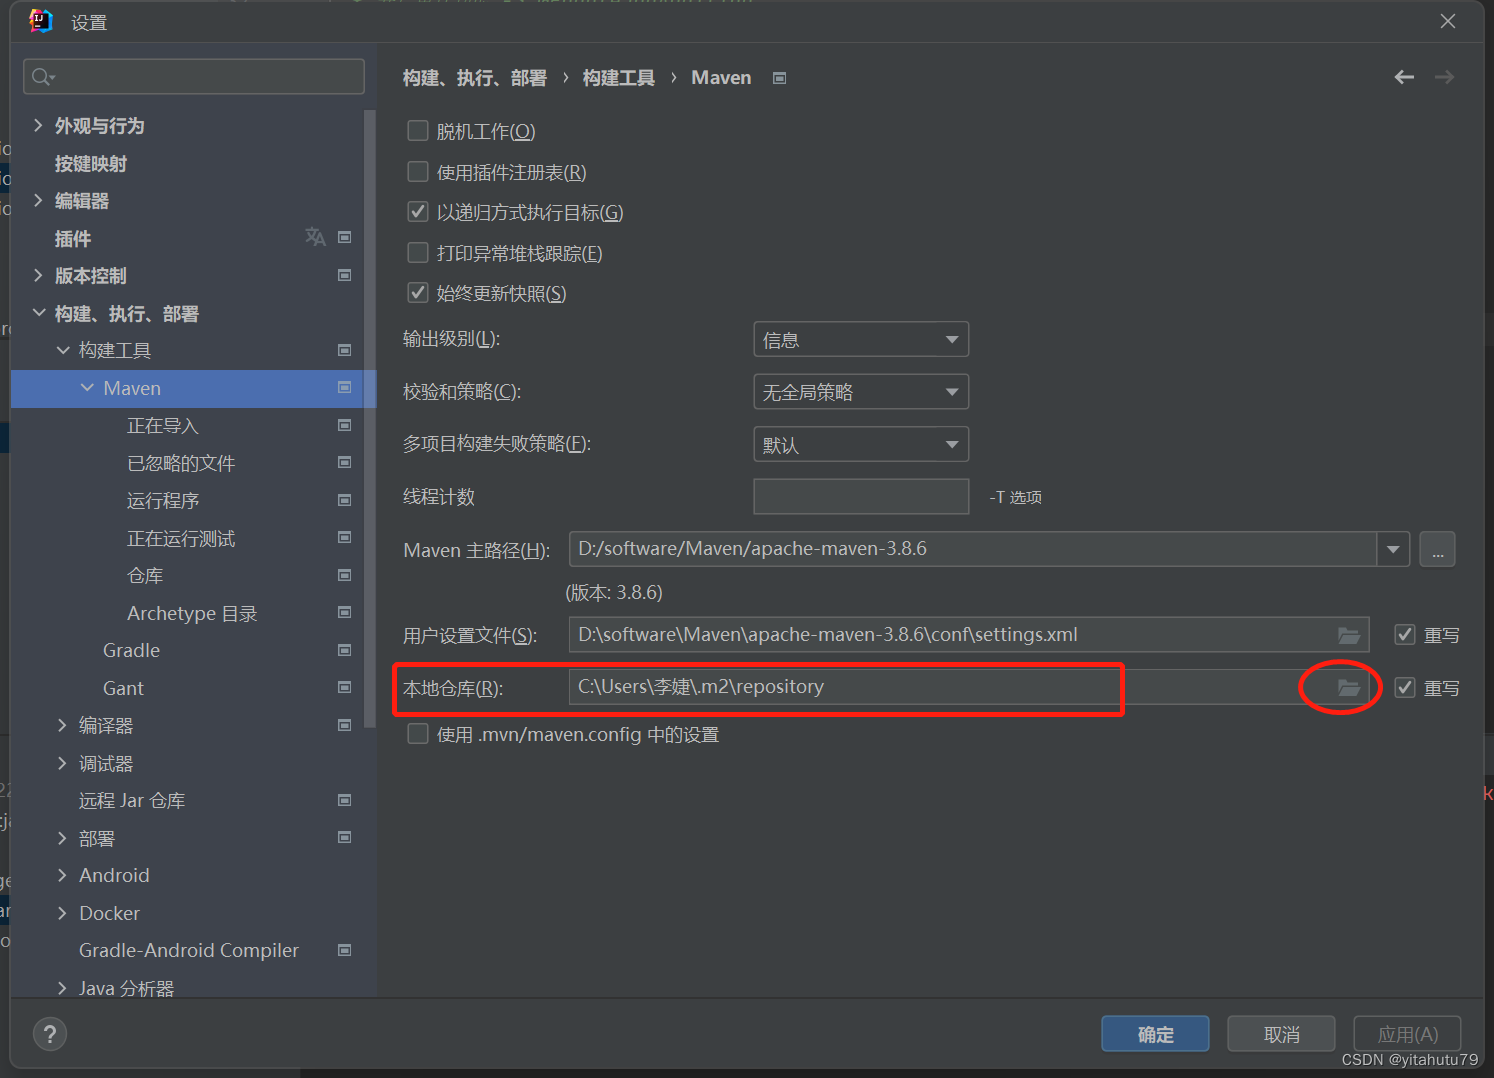Click project settings icon on Gant row
This screenshot has height=1078, width=1494.
(345, 687)
